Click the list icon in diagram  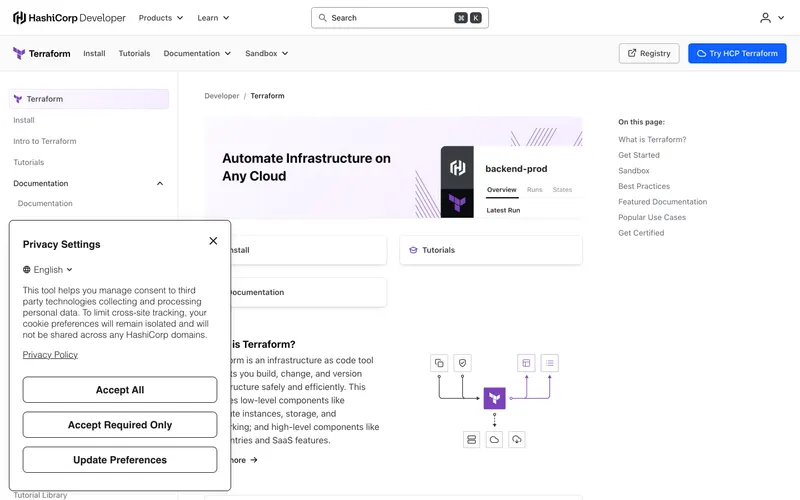click(x=549, y=363)
